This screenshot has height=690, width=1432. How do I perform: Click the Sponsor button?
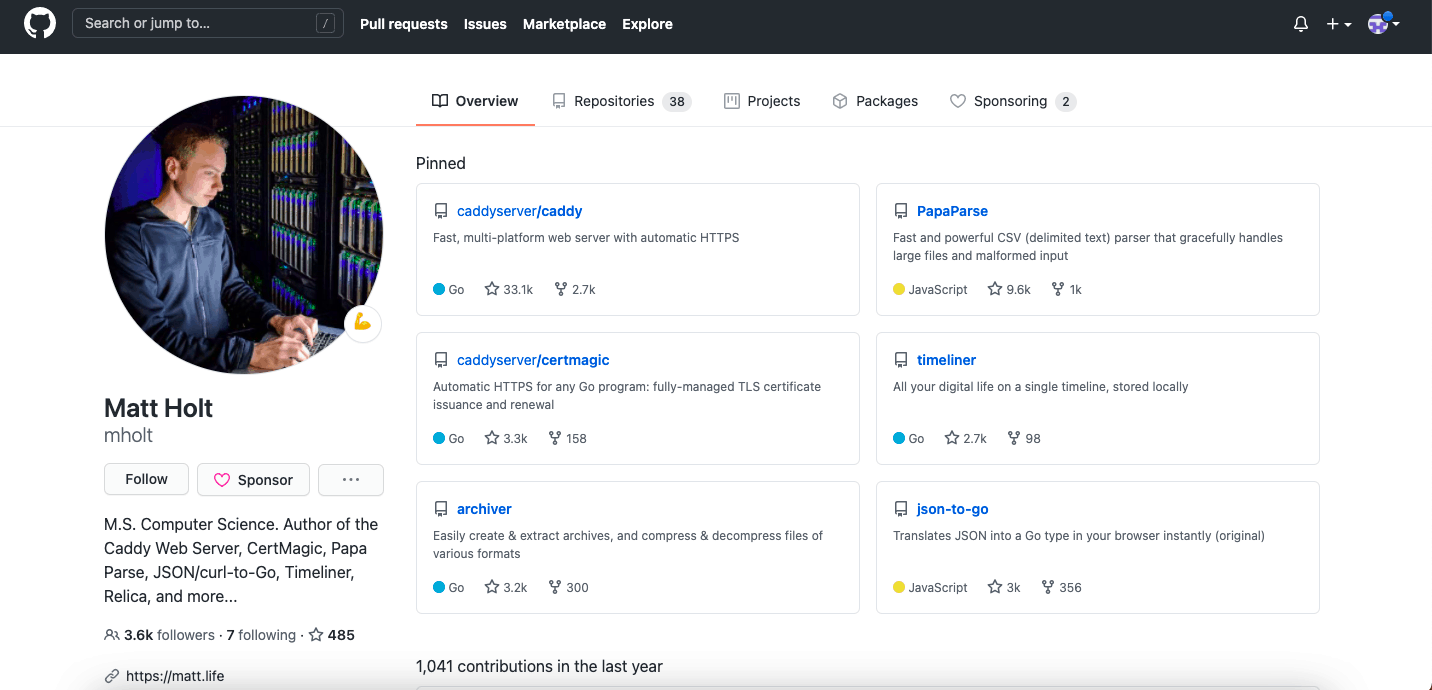[253, 479]
